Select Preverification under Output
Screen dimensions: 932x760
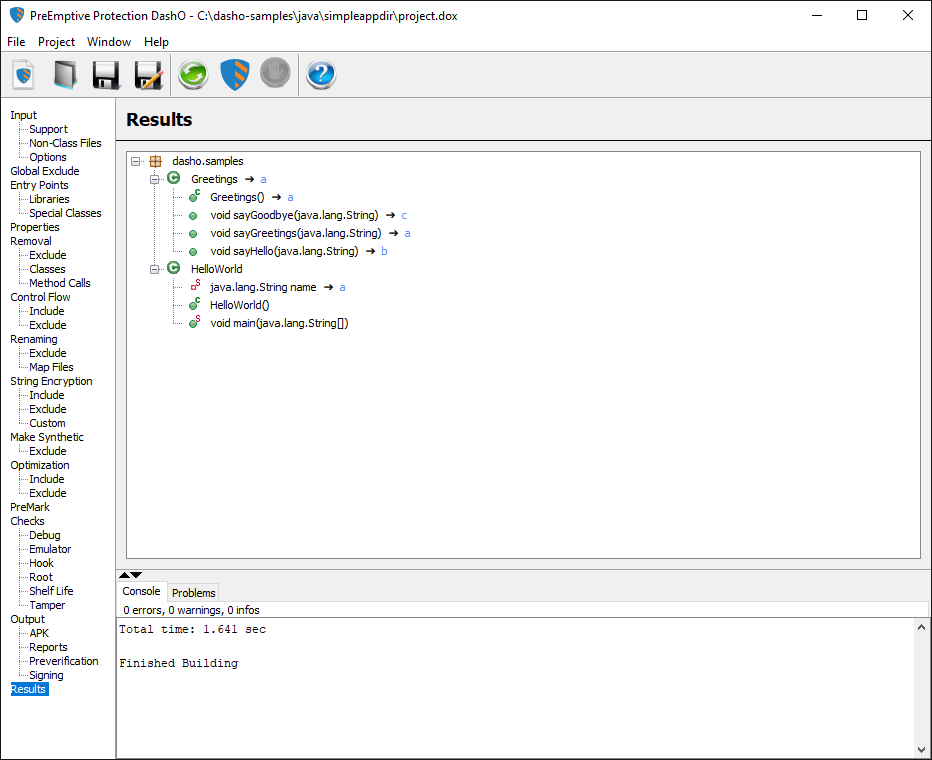pos(64,661)
